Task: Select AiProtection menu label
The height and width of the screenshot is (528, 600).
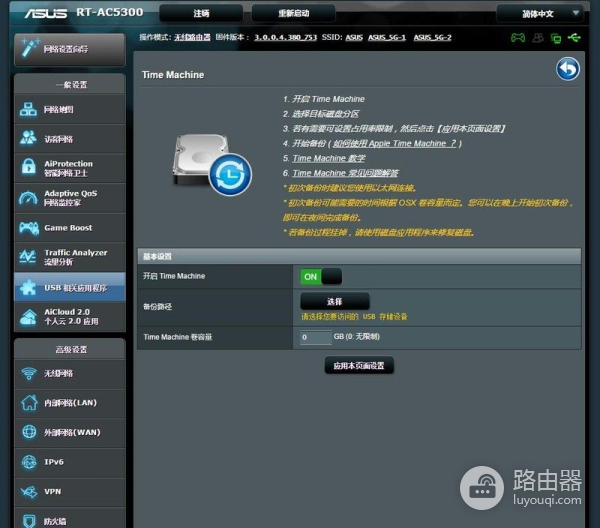Action: tap(68, 168)
